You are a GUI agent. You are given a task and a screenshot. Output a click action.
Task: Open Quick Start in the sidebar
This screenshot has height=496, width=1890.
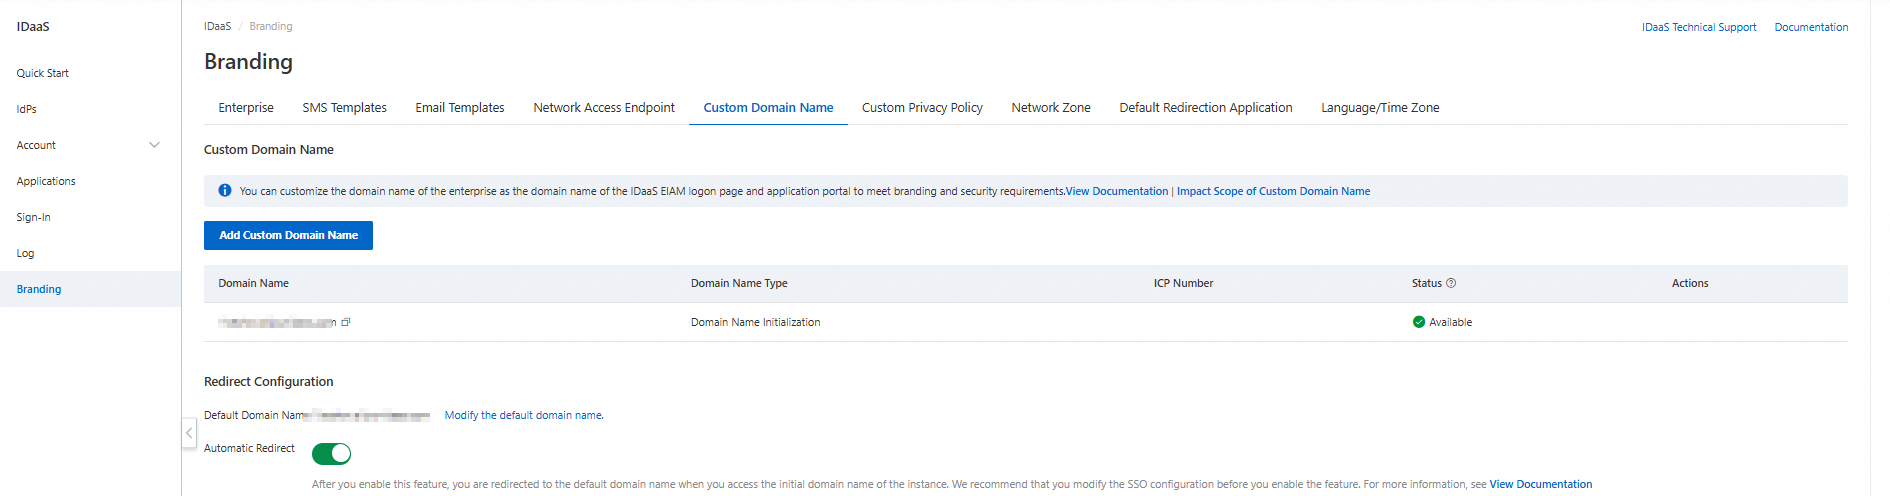click(43, 73)
